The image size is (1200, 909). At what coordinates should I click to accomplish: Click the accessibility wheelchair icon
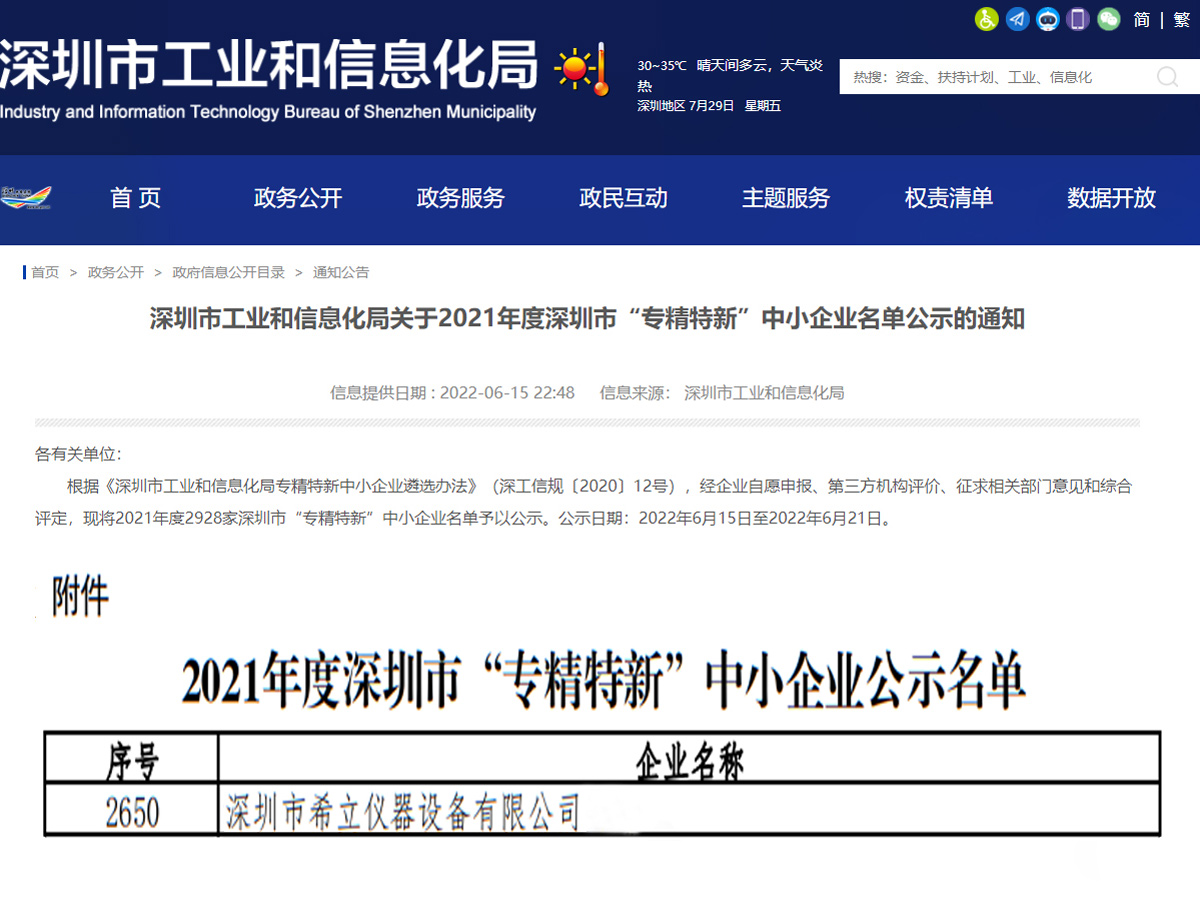[x=986, y=19]
